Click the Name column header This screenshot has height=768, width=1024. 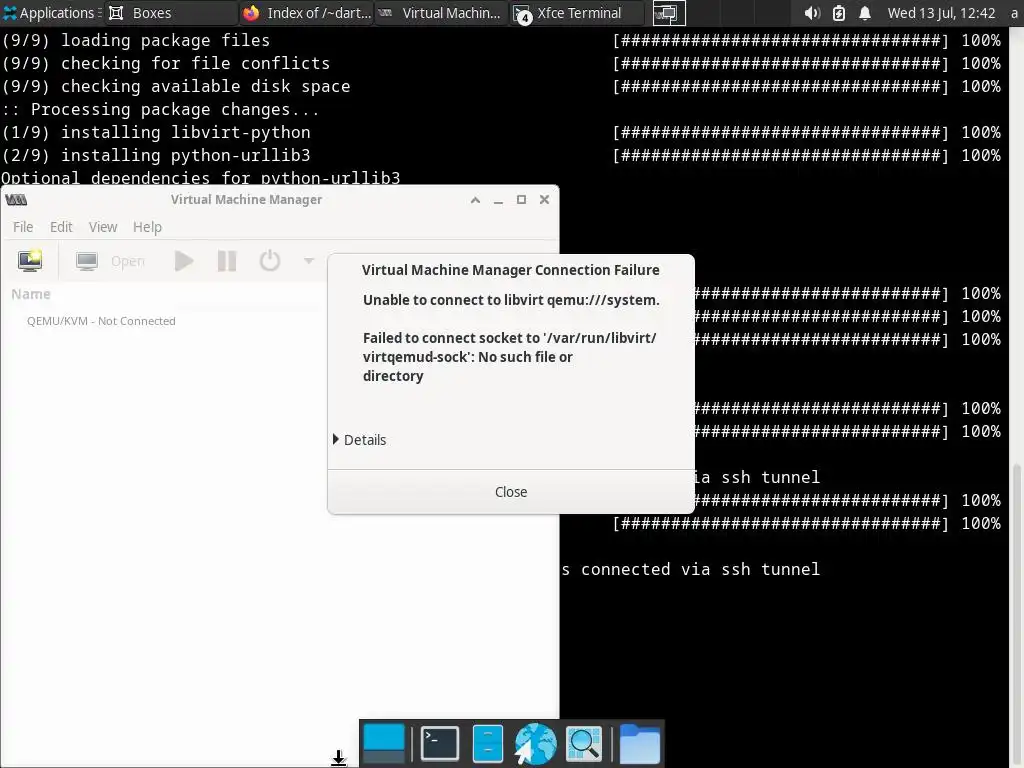click(31, 294)
